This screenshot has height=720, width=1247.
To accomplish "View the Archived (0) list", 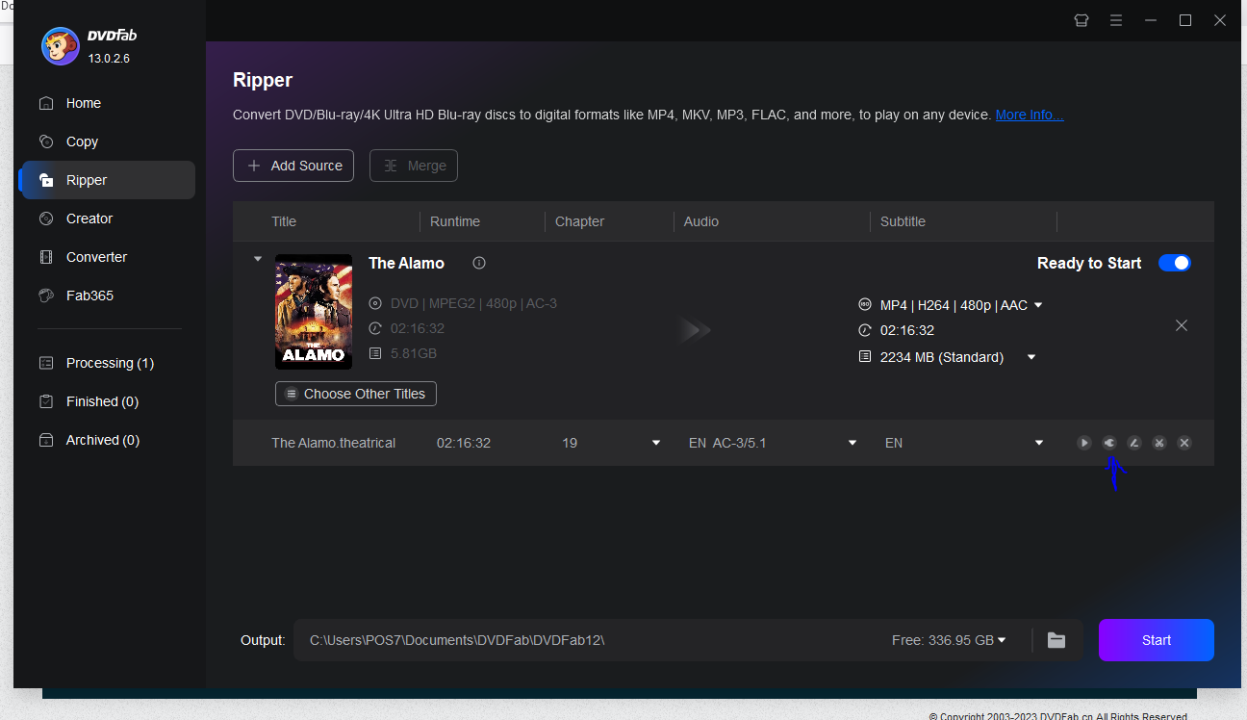I will coord(107,440).
